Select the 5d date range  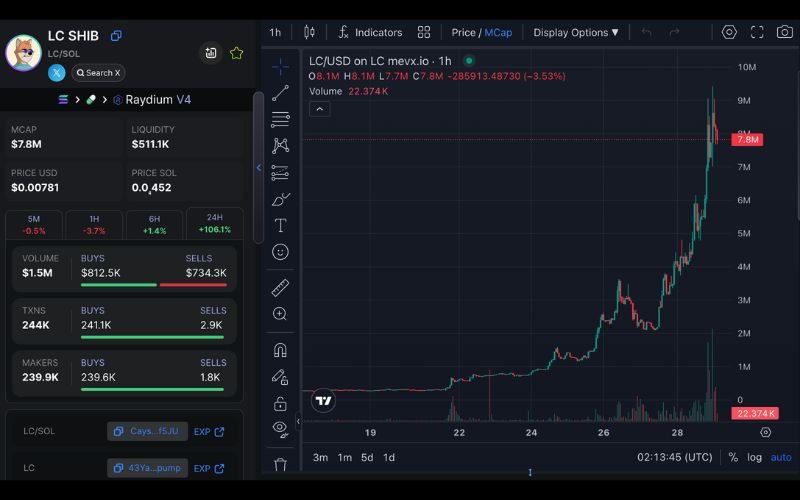click(x=367, y=458)
